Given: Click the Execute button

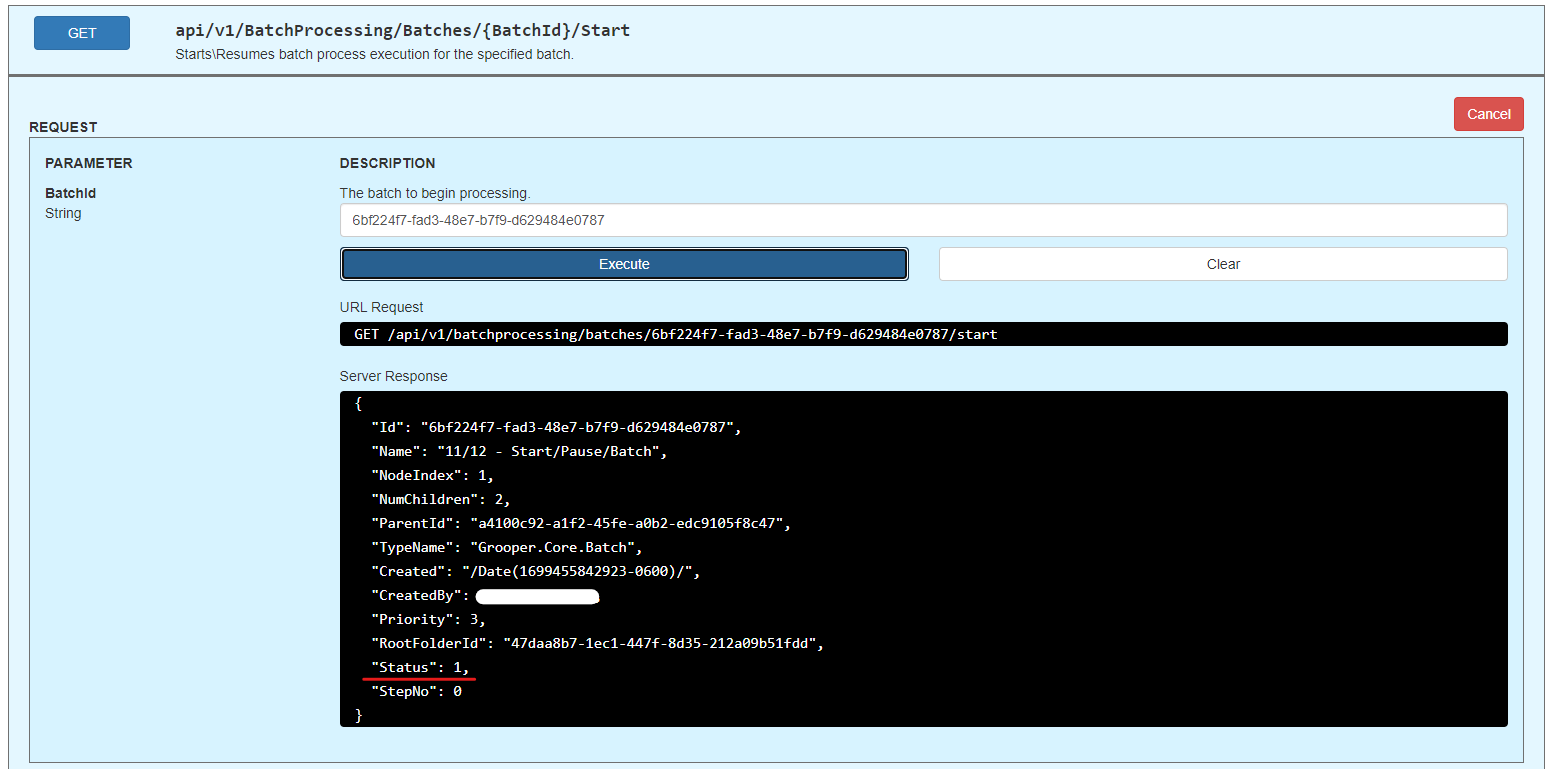Looking at the screenshot, I should (624, 264).
